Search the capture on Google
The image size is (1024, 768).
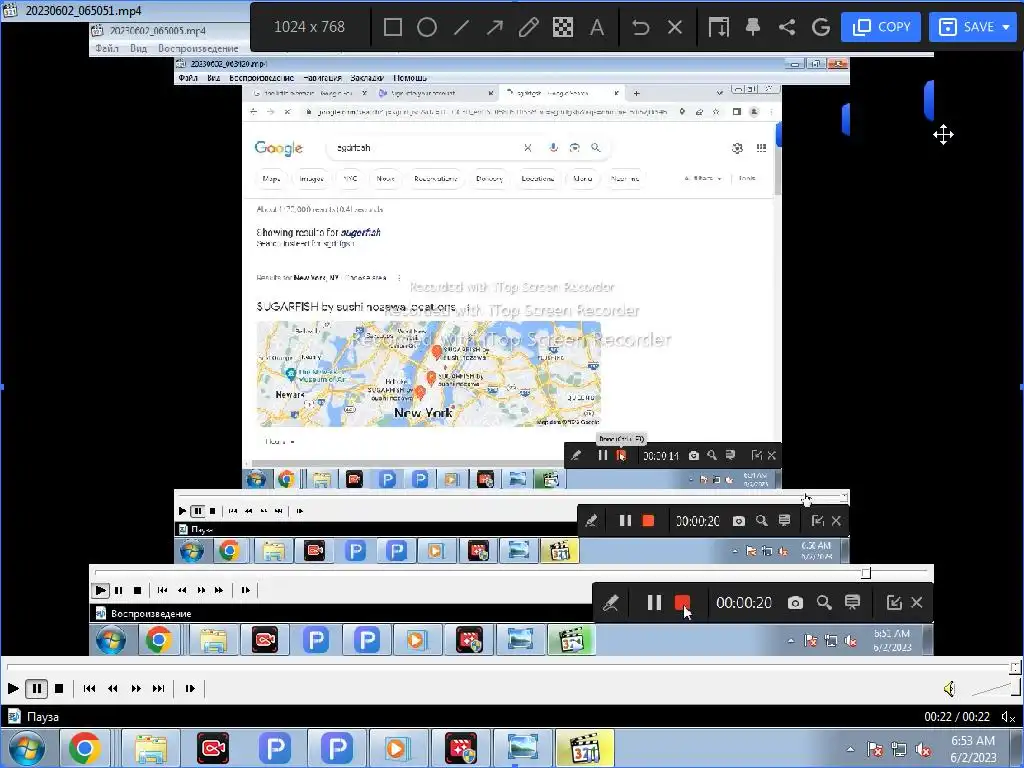pyautogui.click(x=821, y=27)
